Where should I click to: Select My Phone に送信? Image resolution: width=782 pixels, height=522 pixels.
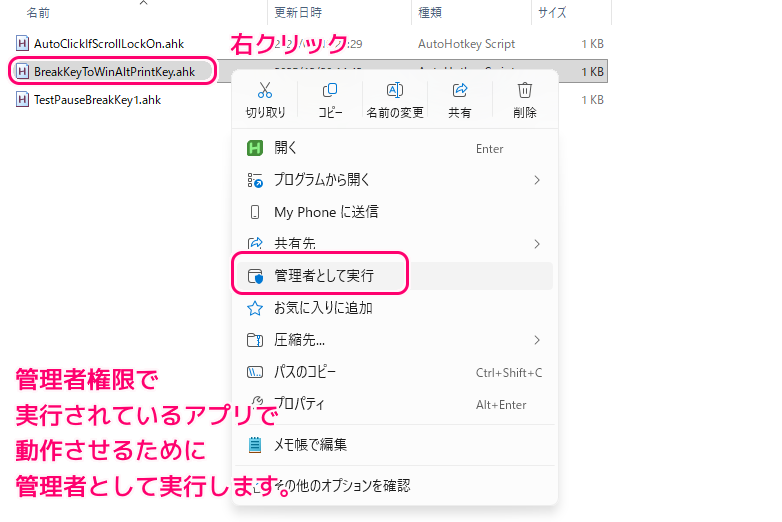click(394, 212)
